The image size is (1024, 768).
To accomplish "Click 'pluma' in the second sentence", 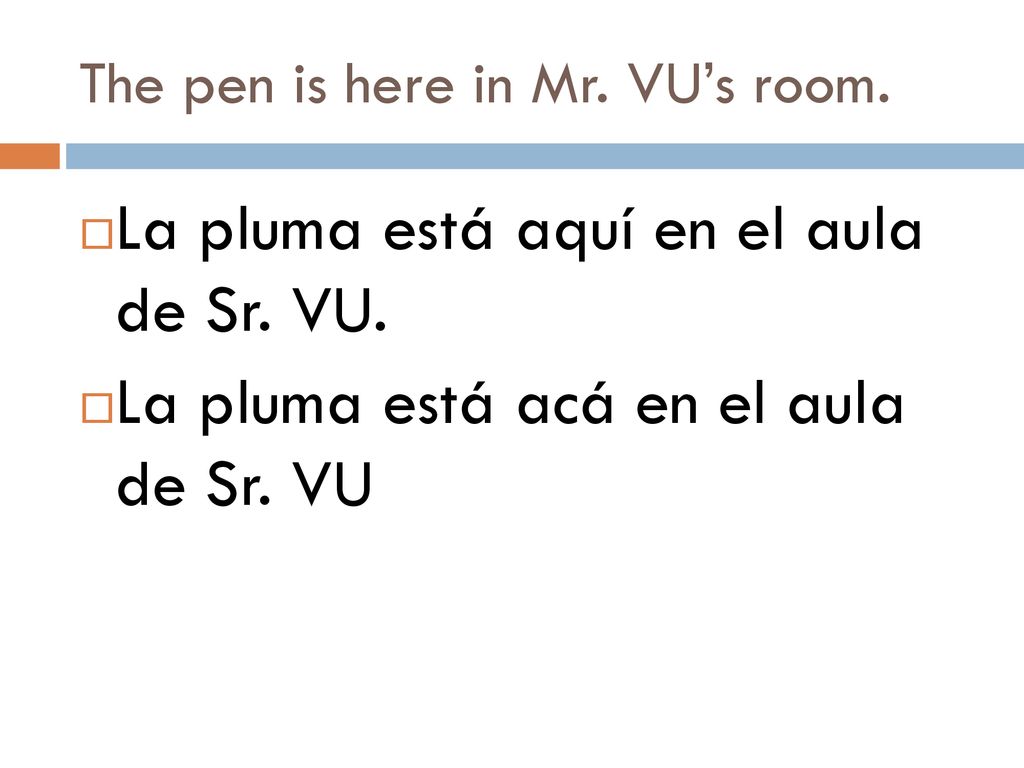I will click(281, 407).
